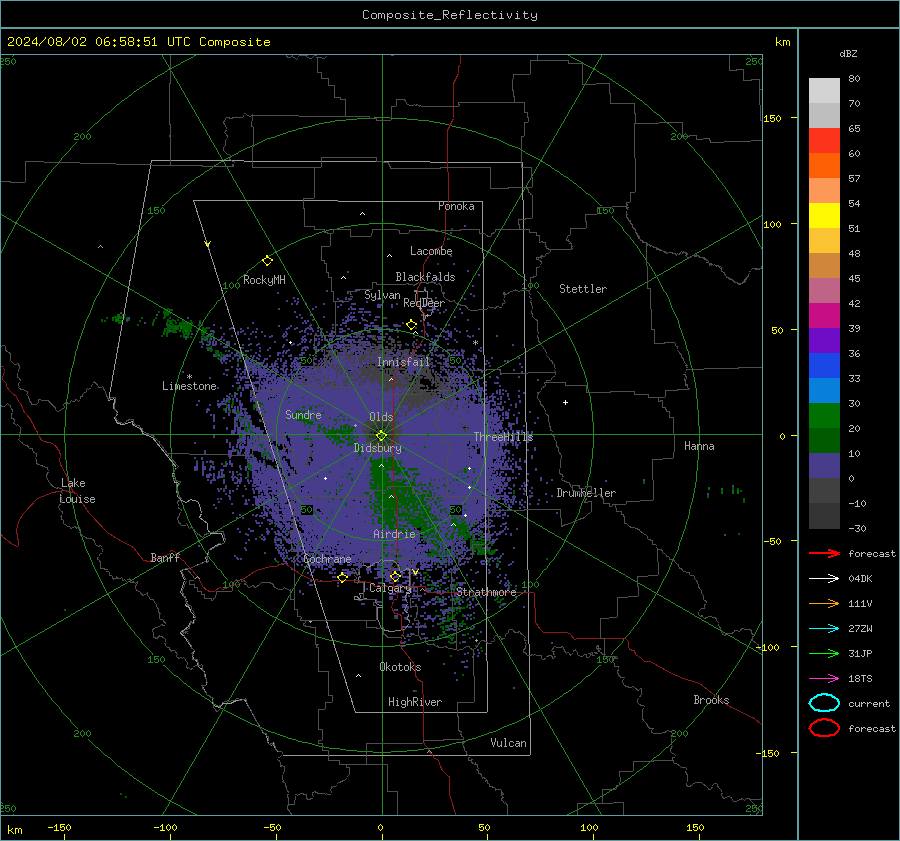Click the ThreeHills city label
Image resolution: width=900 pixels, height=841 pixels.
[503, 437]
